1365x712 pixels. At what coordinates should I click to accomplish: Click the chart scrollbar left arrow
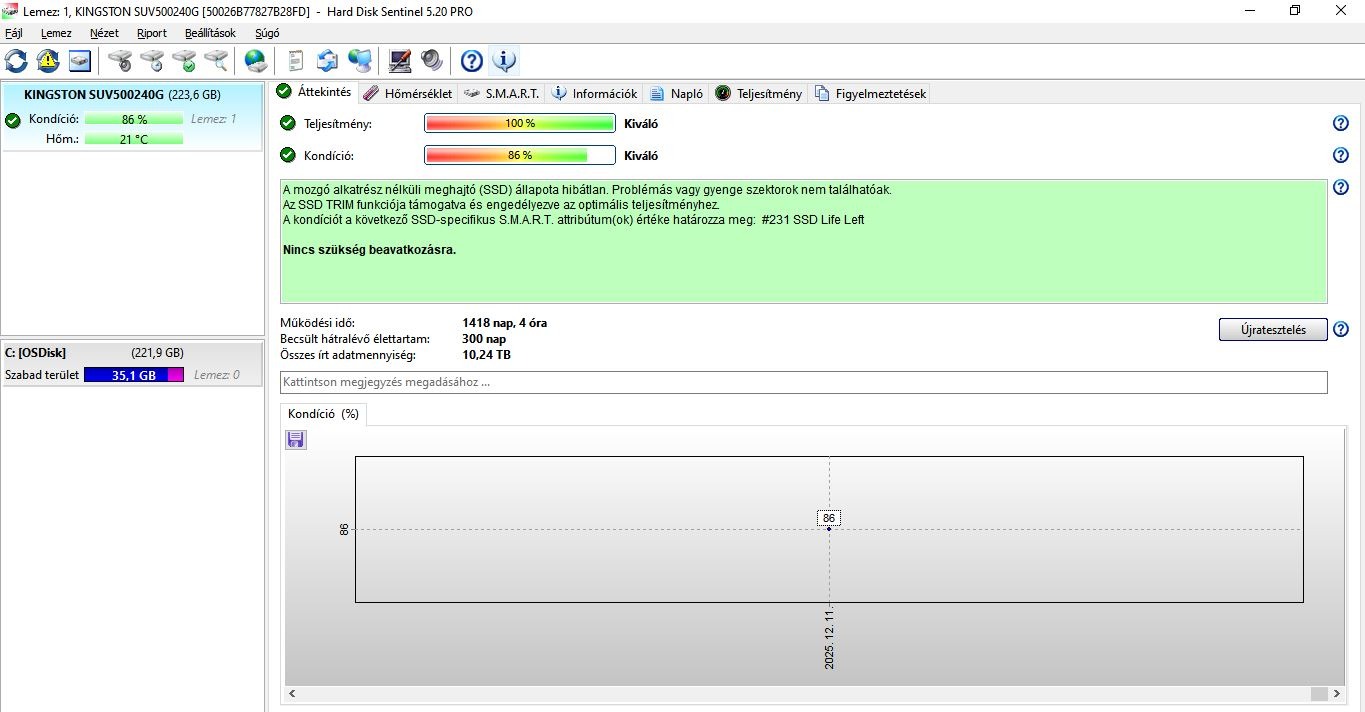point(292,693)
